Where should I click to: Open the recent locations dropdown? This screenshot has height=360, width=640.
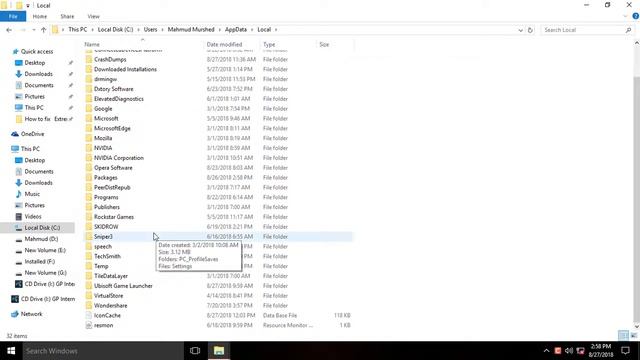click(x=33, y=30)
